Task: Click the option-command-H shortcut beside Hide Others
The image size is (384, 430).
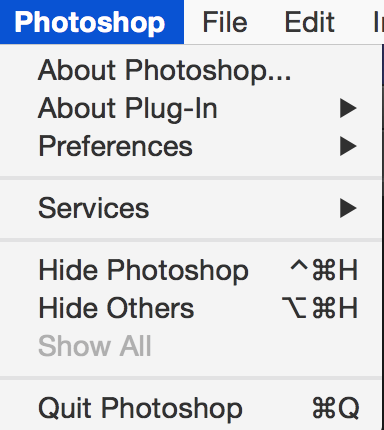Action: [320, 307]
